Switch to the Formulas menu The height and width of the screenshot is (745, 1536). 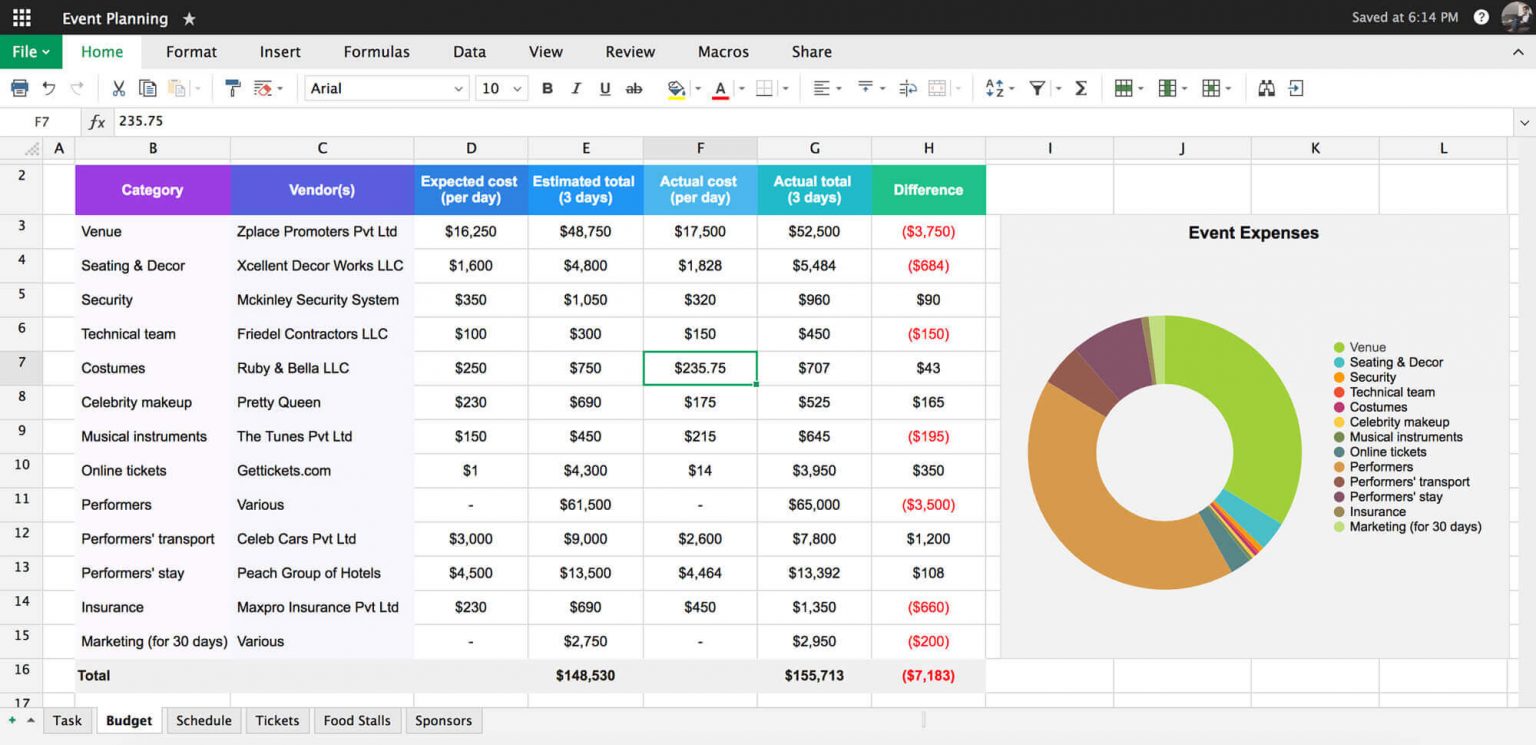[376, 51]
